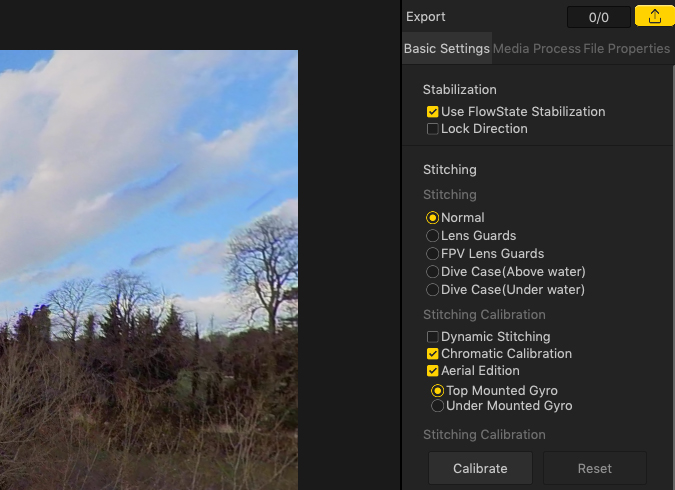The height and width of the screenshot is (490, 675).
Task: Switch to the Basic Settings tab
Action: click(x=447, y=49)
